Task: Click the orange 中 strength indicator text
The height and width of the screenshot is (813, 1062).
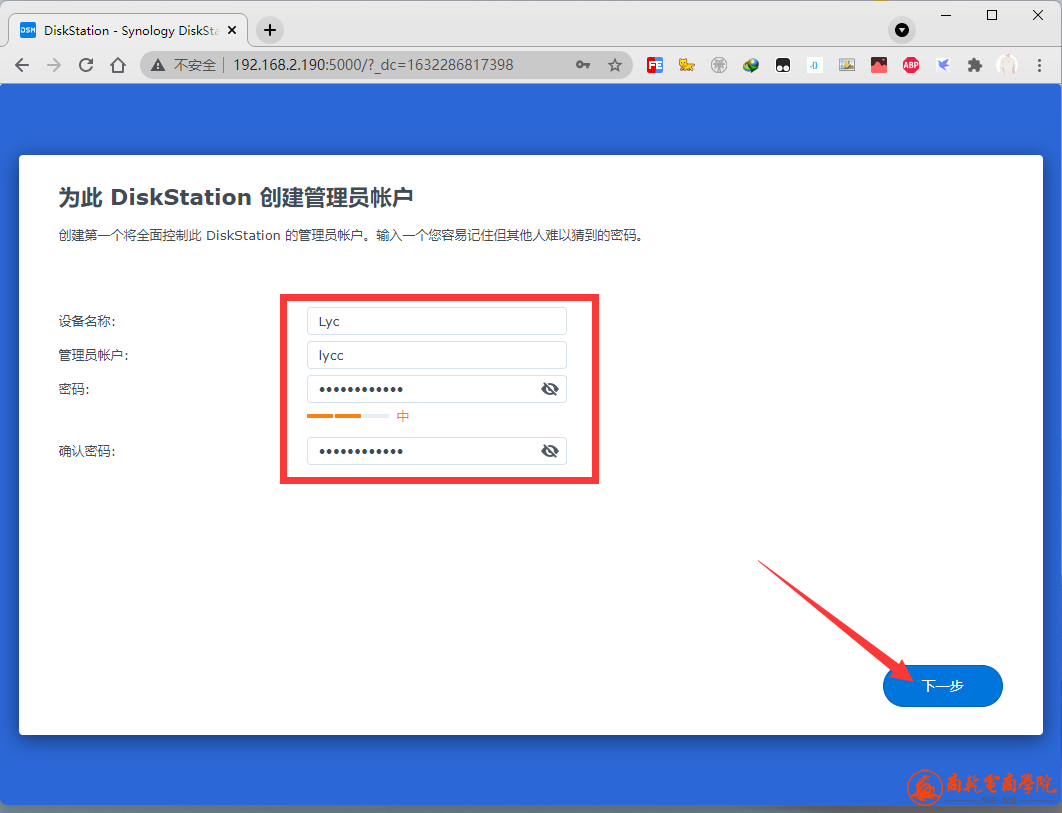Action: click(x=403, y=416)
